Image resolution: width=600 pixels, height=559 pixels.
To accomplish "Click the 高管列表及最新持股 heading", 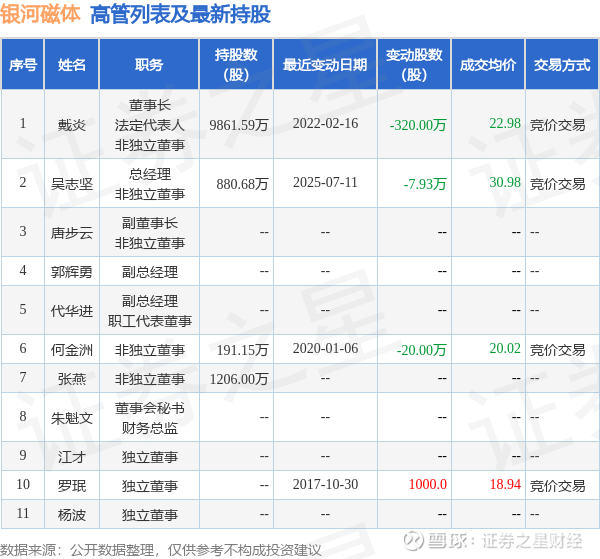I will click(x=180, y=15).
